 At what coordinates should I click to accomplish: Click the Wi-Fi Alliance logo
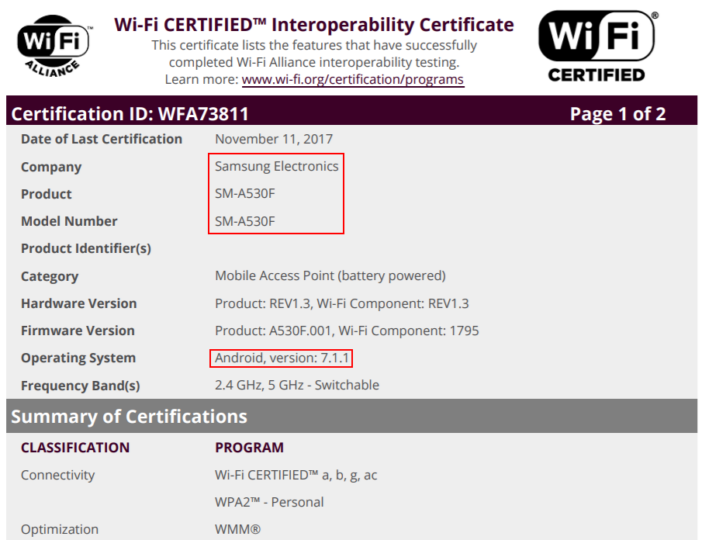click(53, 46)
